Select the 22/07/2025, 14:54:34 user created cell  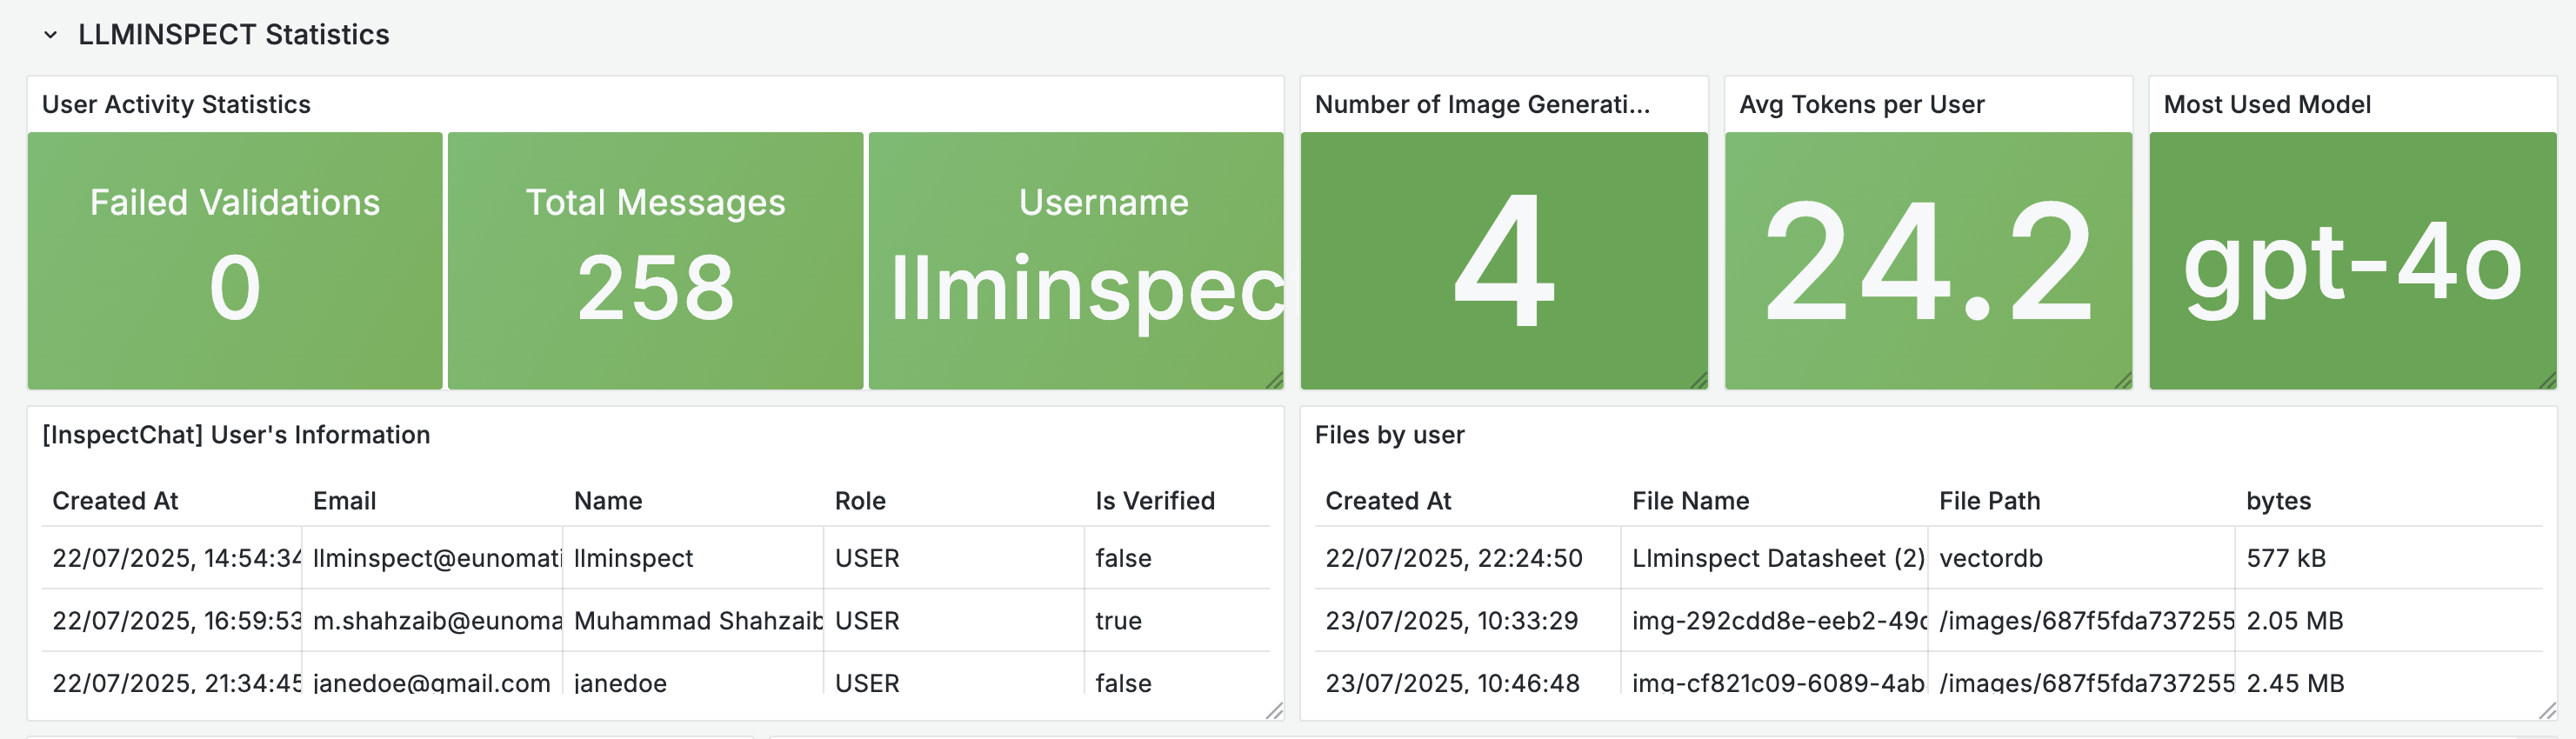click(172, 558)
